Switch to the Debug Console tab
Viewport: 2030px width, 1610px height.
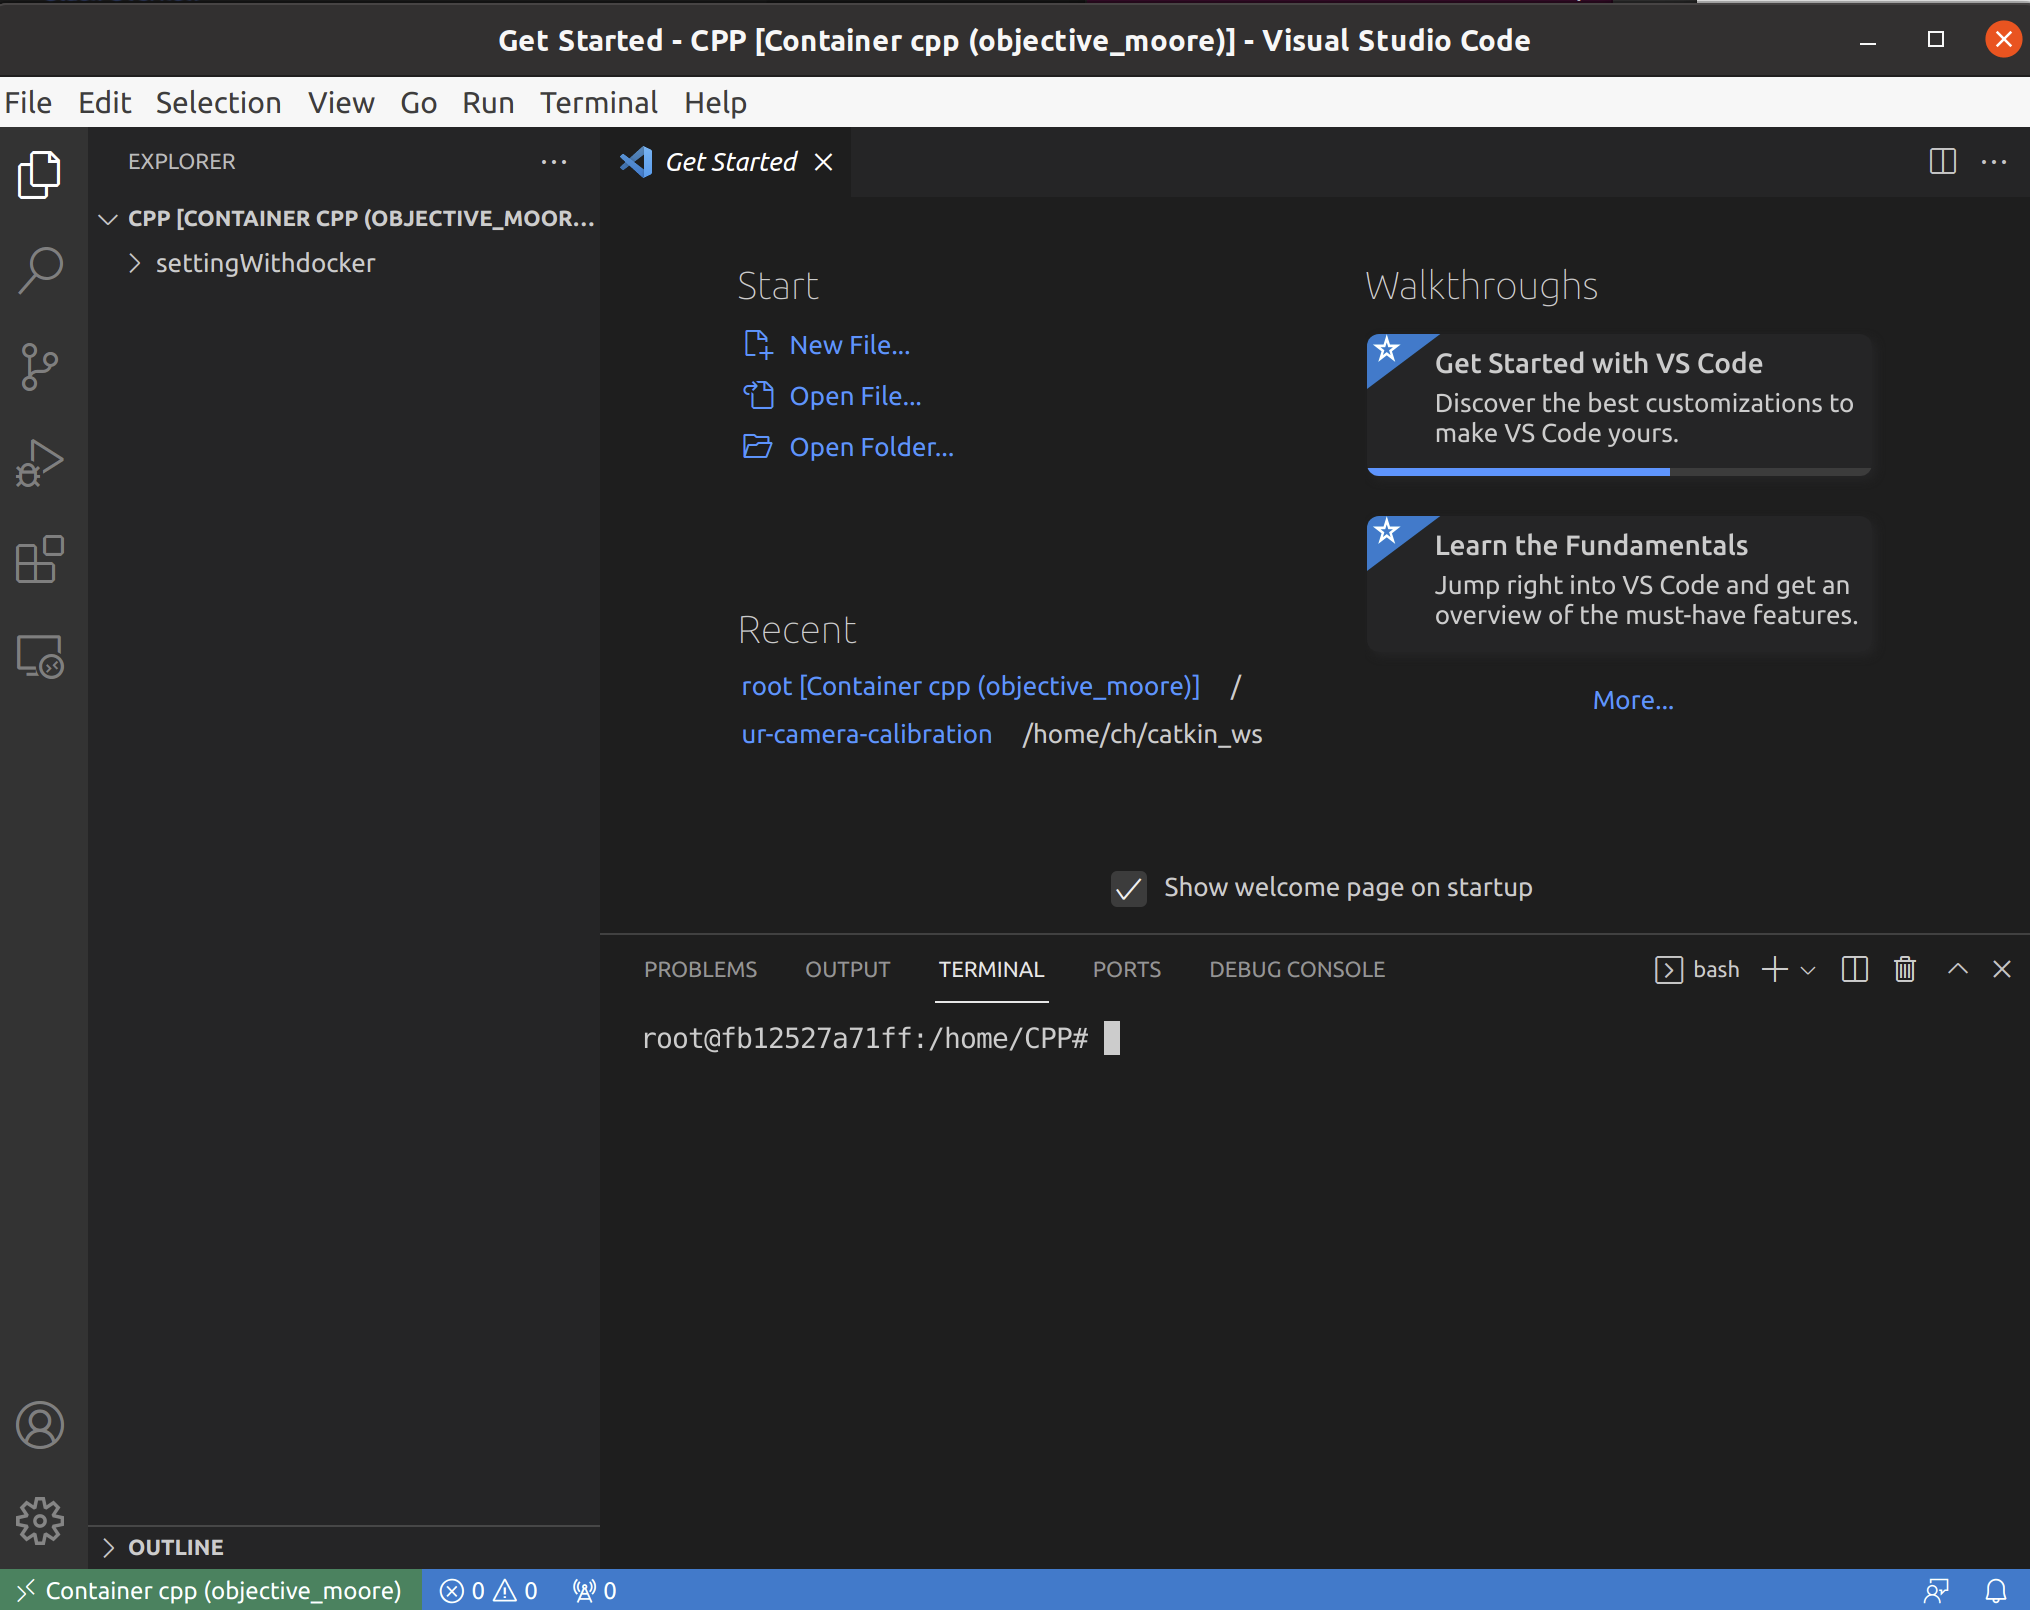point(1296,969)
